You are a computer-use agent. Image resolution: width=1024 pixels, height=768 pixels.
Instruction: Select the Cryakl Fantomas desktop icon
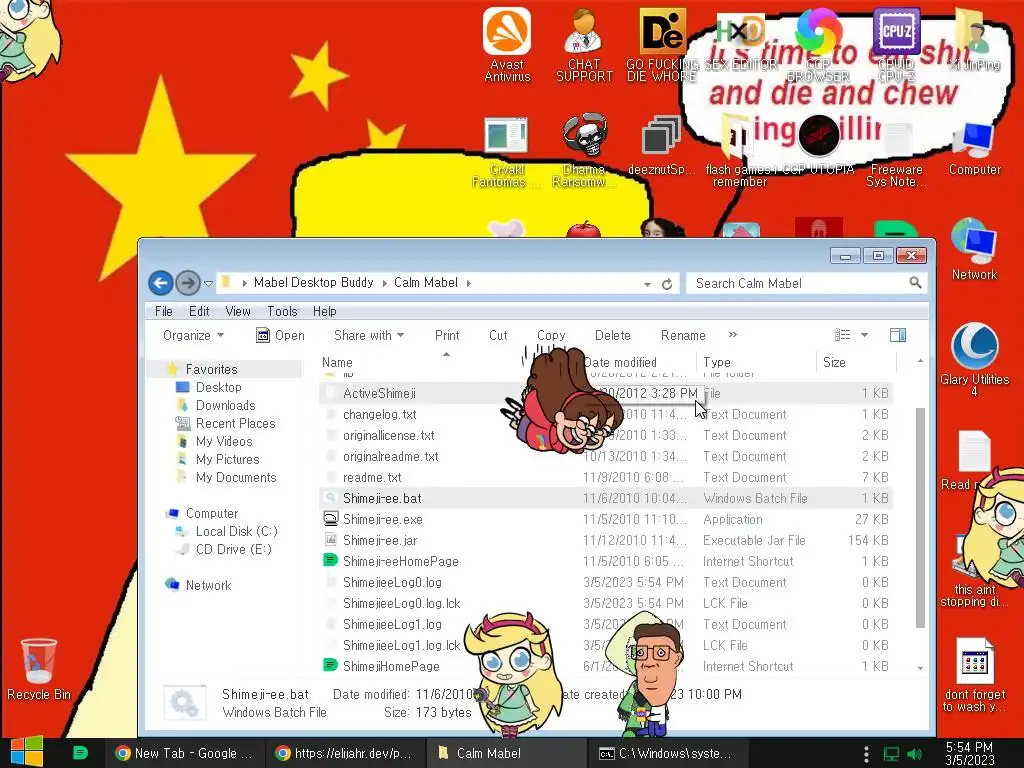(x=506, y=152)
